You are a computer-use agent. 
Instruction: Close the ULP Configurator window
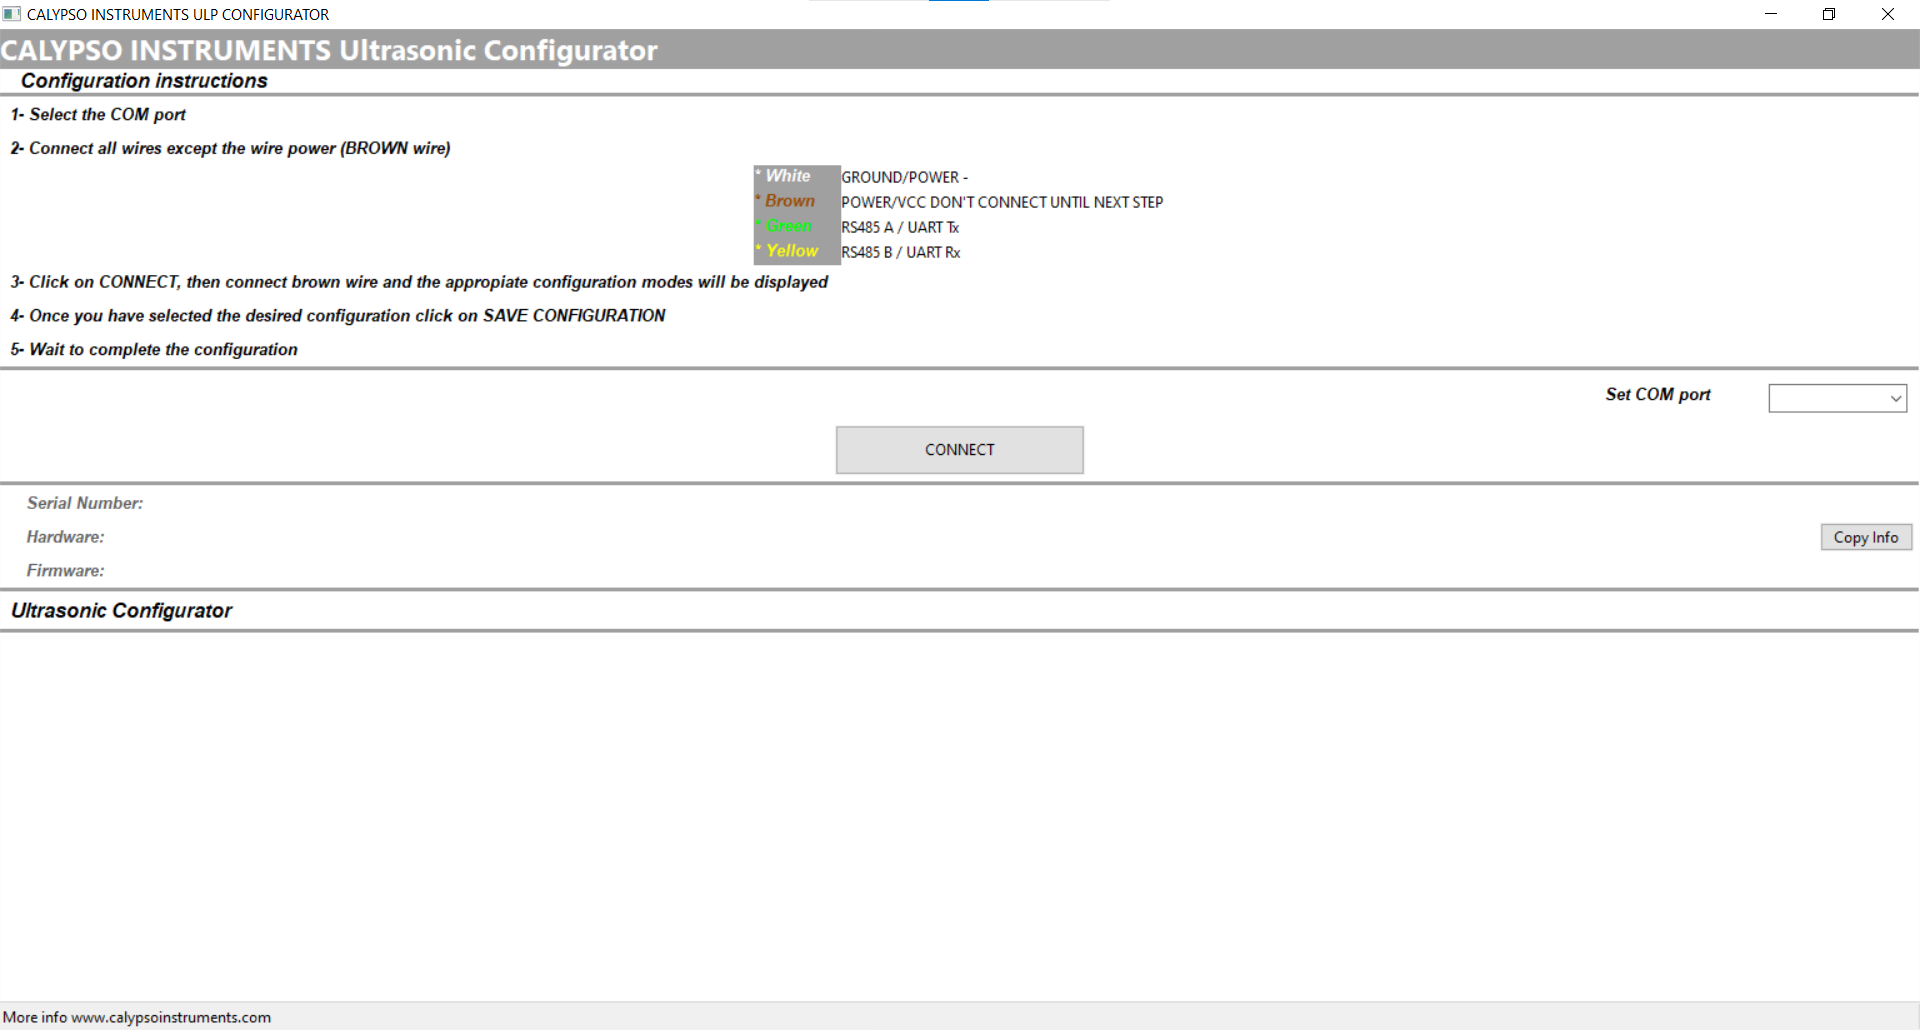[1887, 14]
